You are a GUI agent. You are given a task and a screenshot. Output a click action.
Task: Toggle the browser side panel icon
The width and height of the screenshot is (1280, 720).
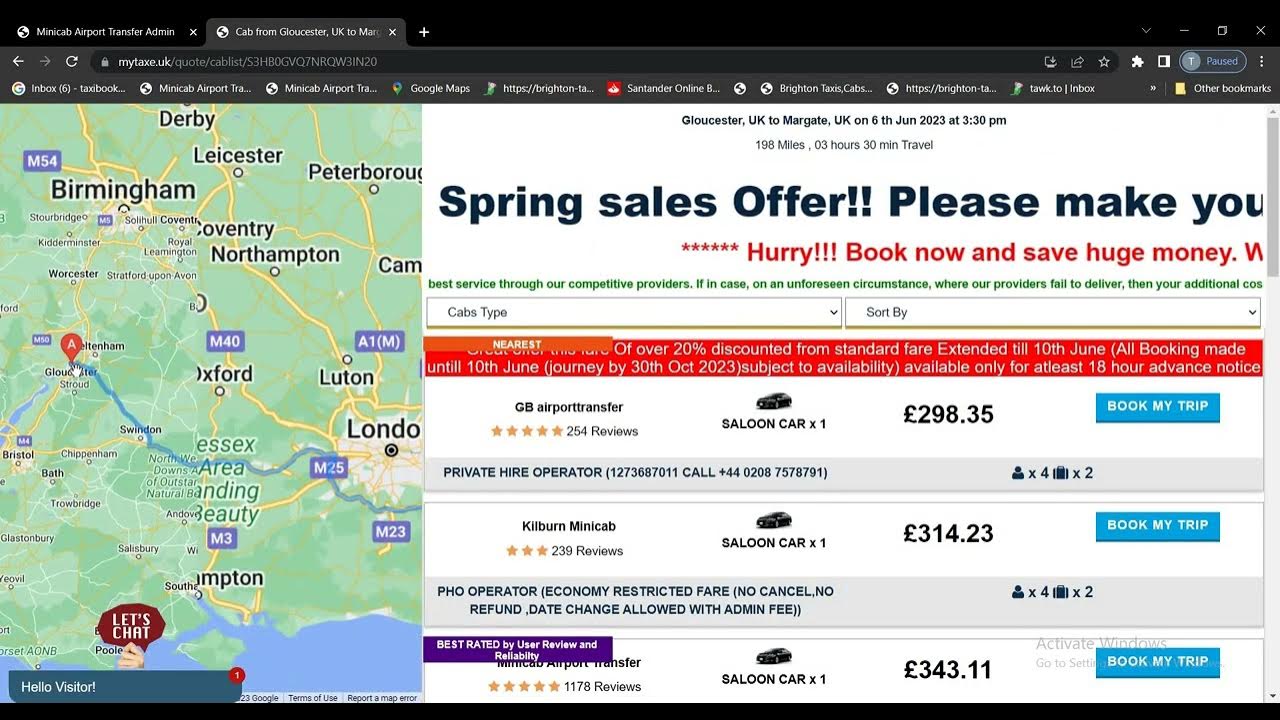tap(1164, 61)
